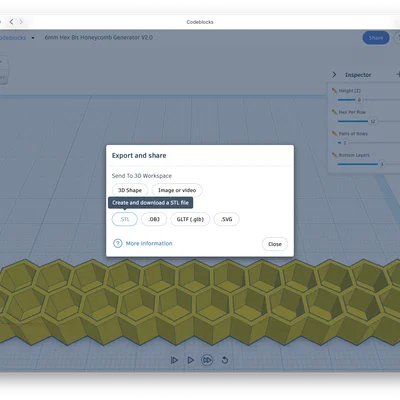Export as .STL file

click(x=125, y=219)
